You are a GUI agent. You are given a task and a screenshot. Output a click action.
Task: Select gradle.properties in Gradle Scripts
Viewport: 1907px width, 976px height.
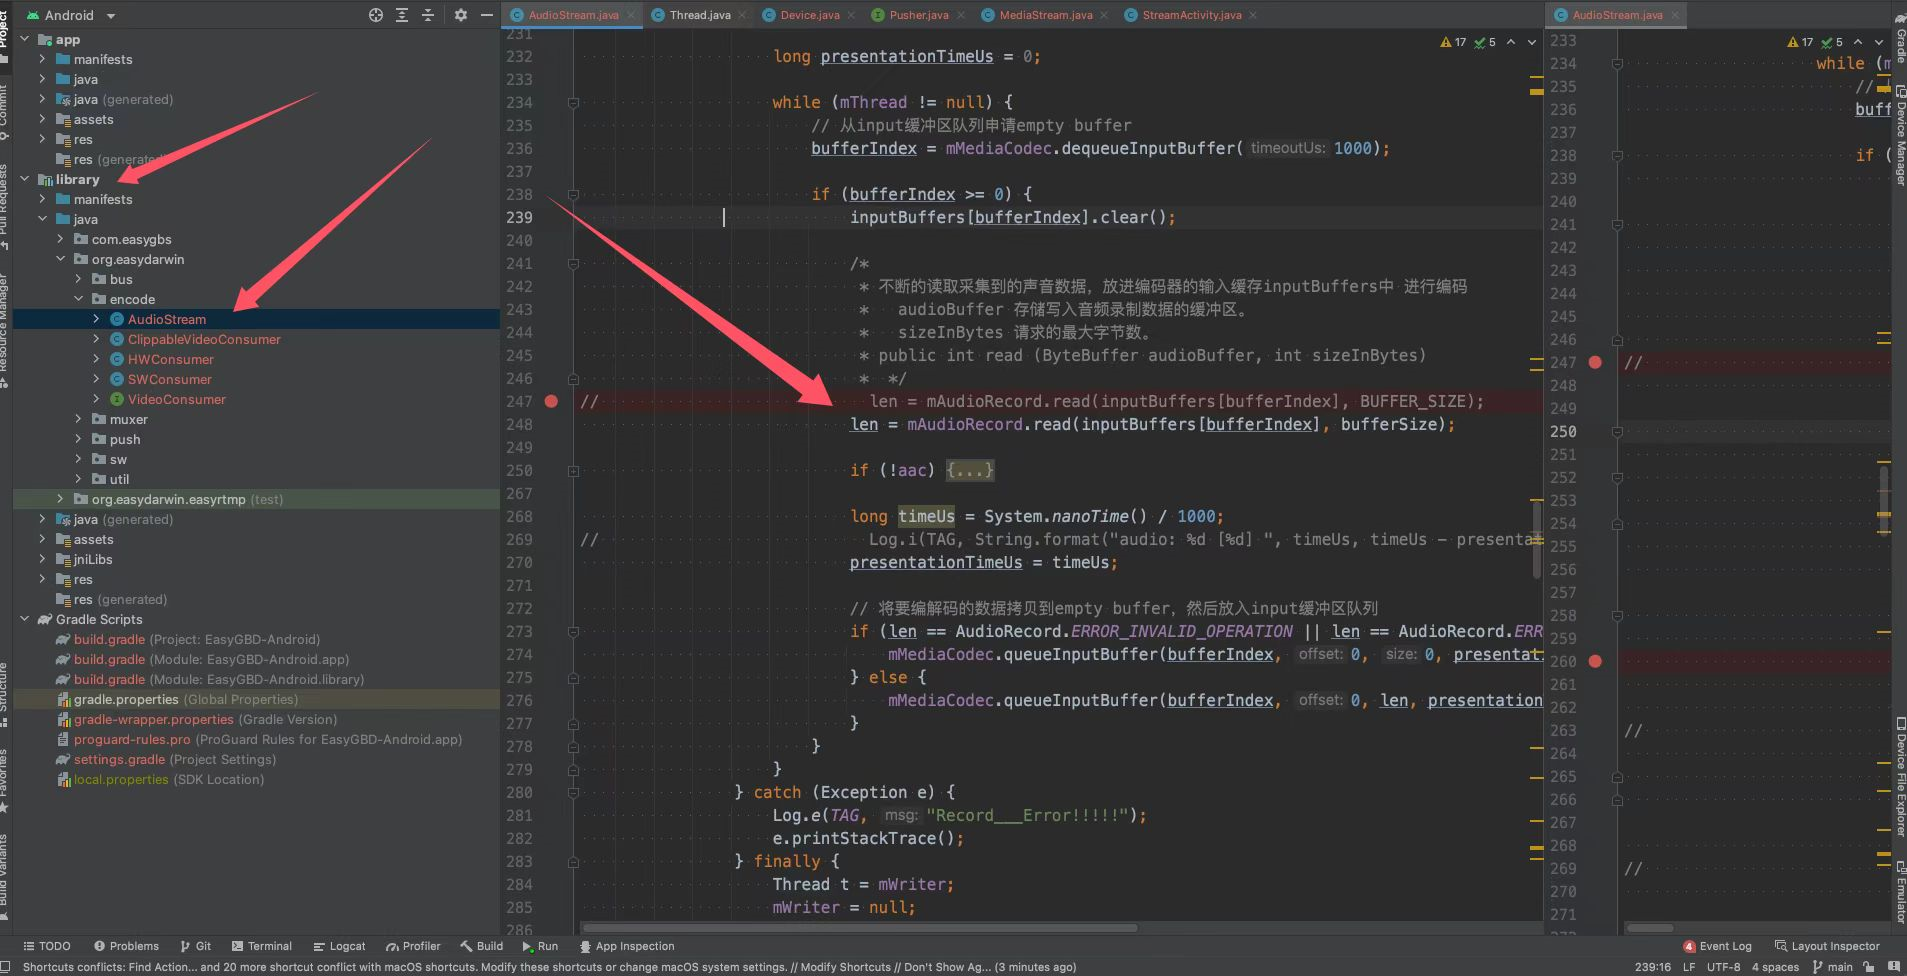click(126, 699)
